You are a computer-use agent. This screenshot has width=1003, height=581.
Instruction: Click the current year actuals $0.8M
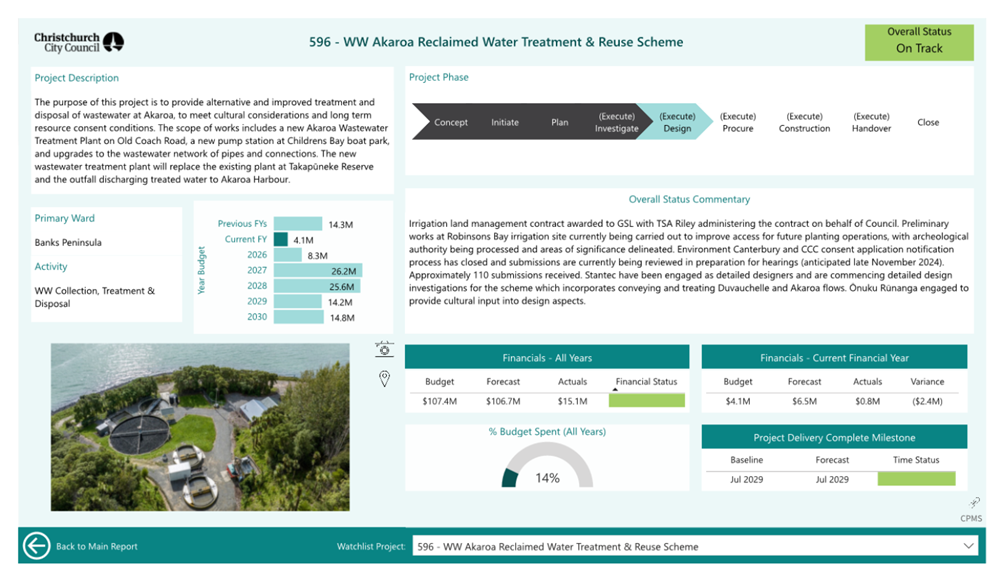pyautogui.click(x=867, y=401)
